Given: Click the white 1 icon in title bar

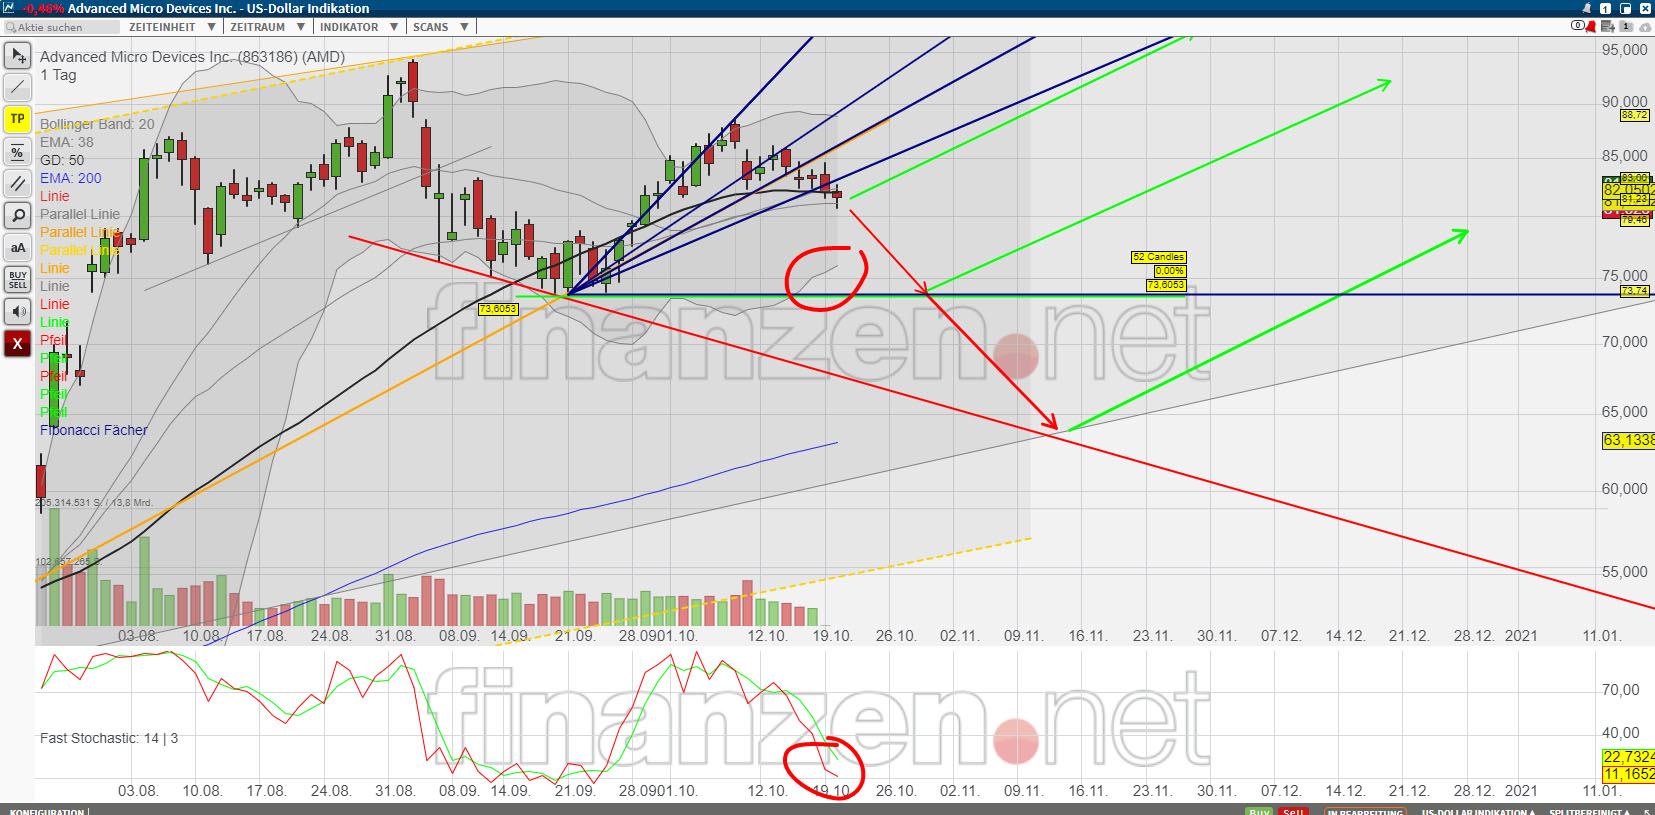Looking at the screenshot, I should 1605,8.
